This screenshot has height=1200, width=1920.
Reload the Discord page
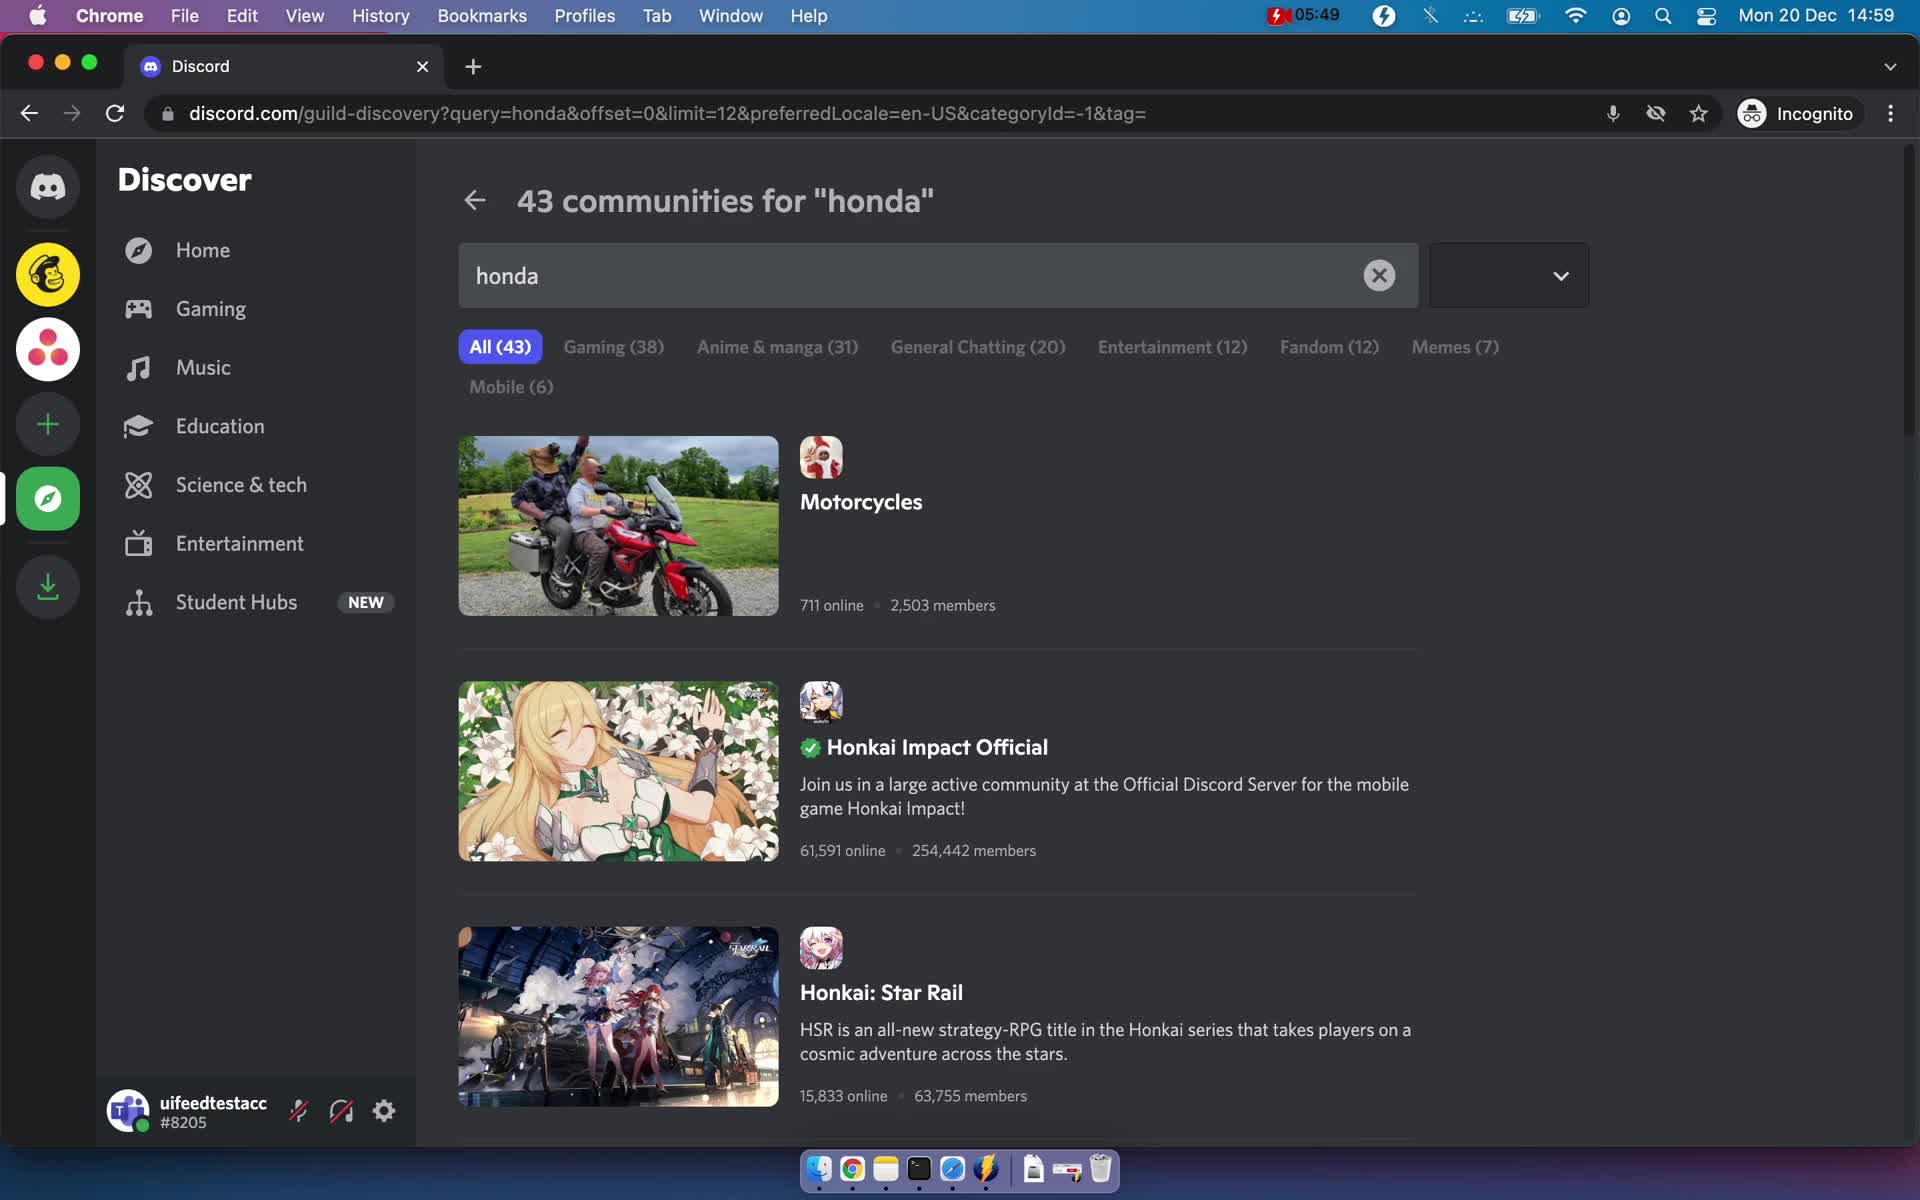point(115,113)
